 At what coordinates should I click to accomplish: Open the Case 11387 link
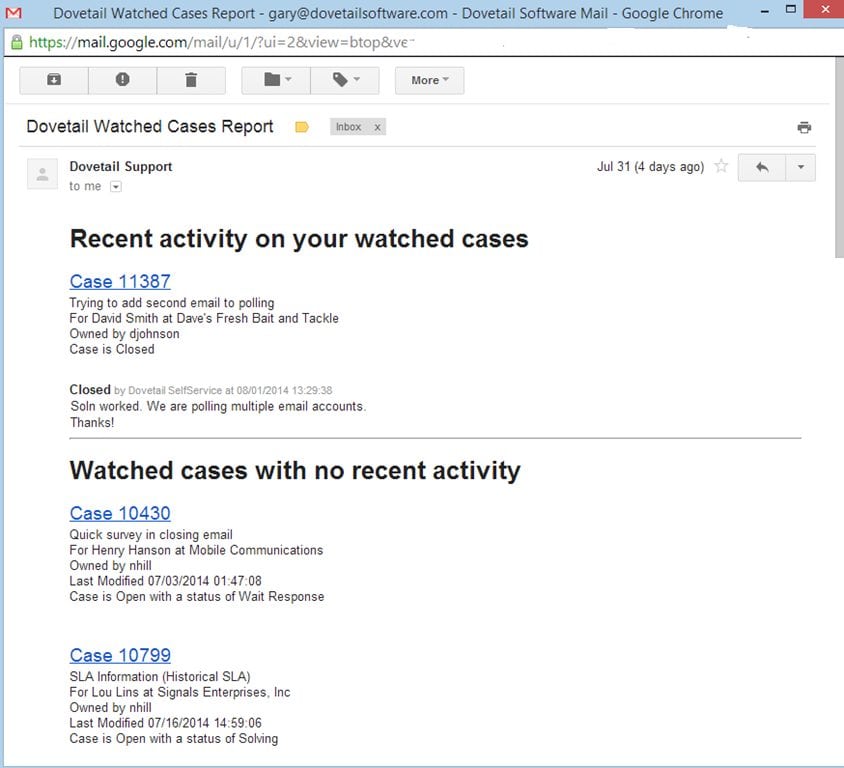pos(120,281)
